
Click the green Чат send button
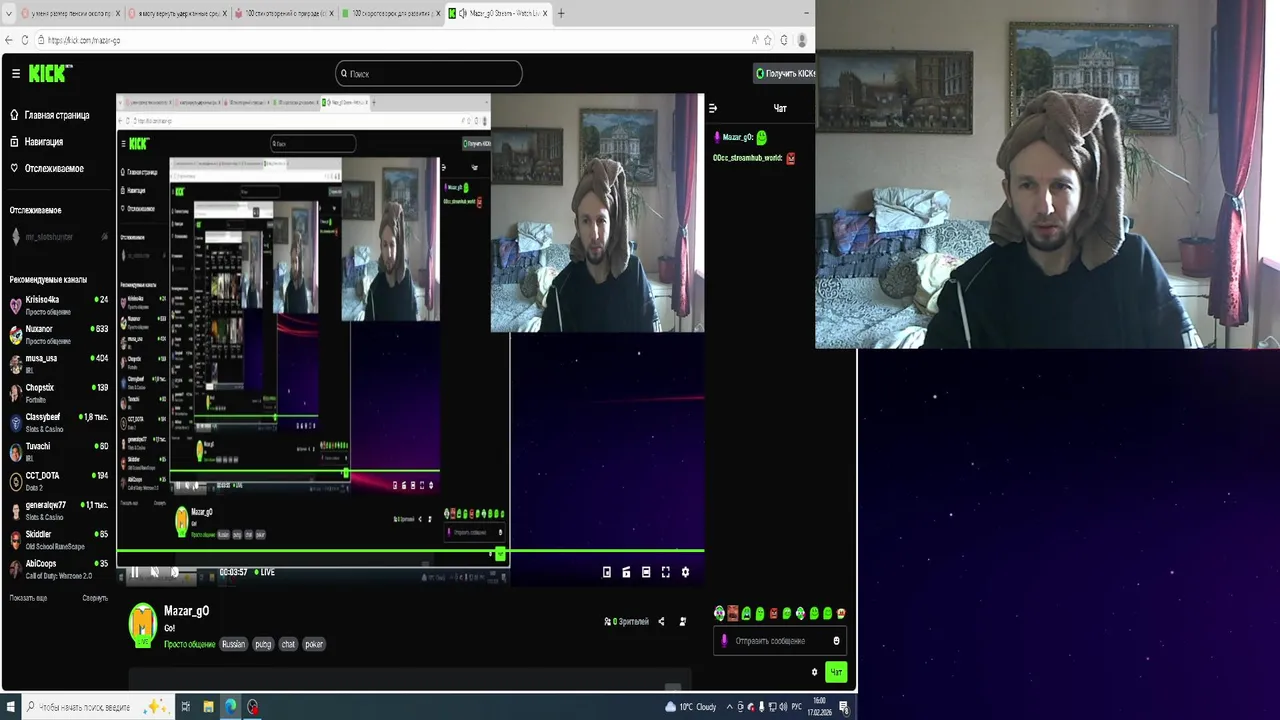click(x=836, y=672)
